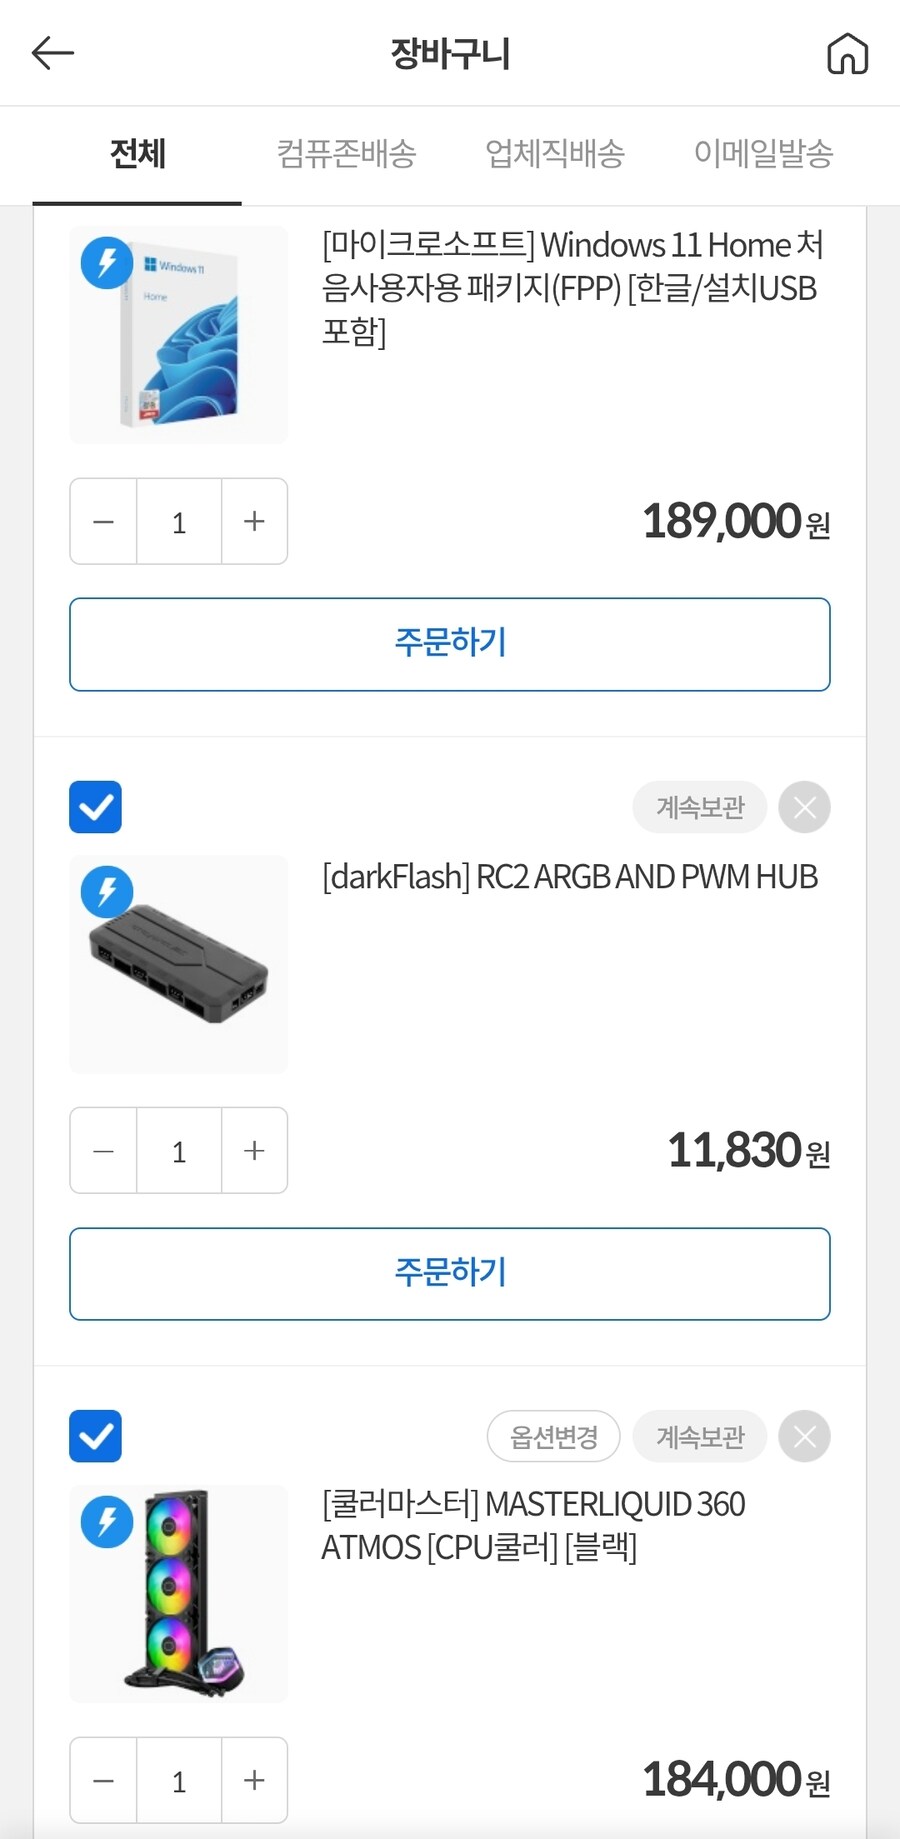Tap 옵션변경 on the MASTERLIQUID cooler
The image size is (900, 1839).
553,1436
